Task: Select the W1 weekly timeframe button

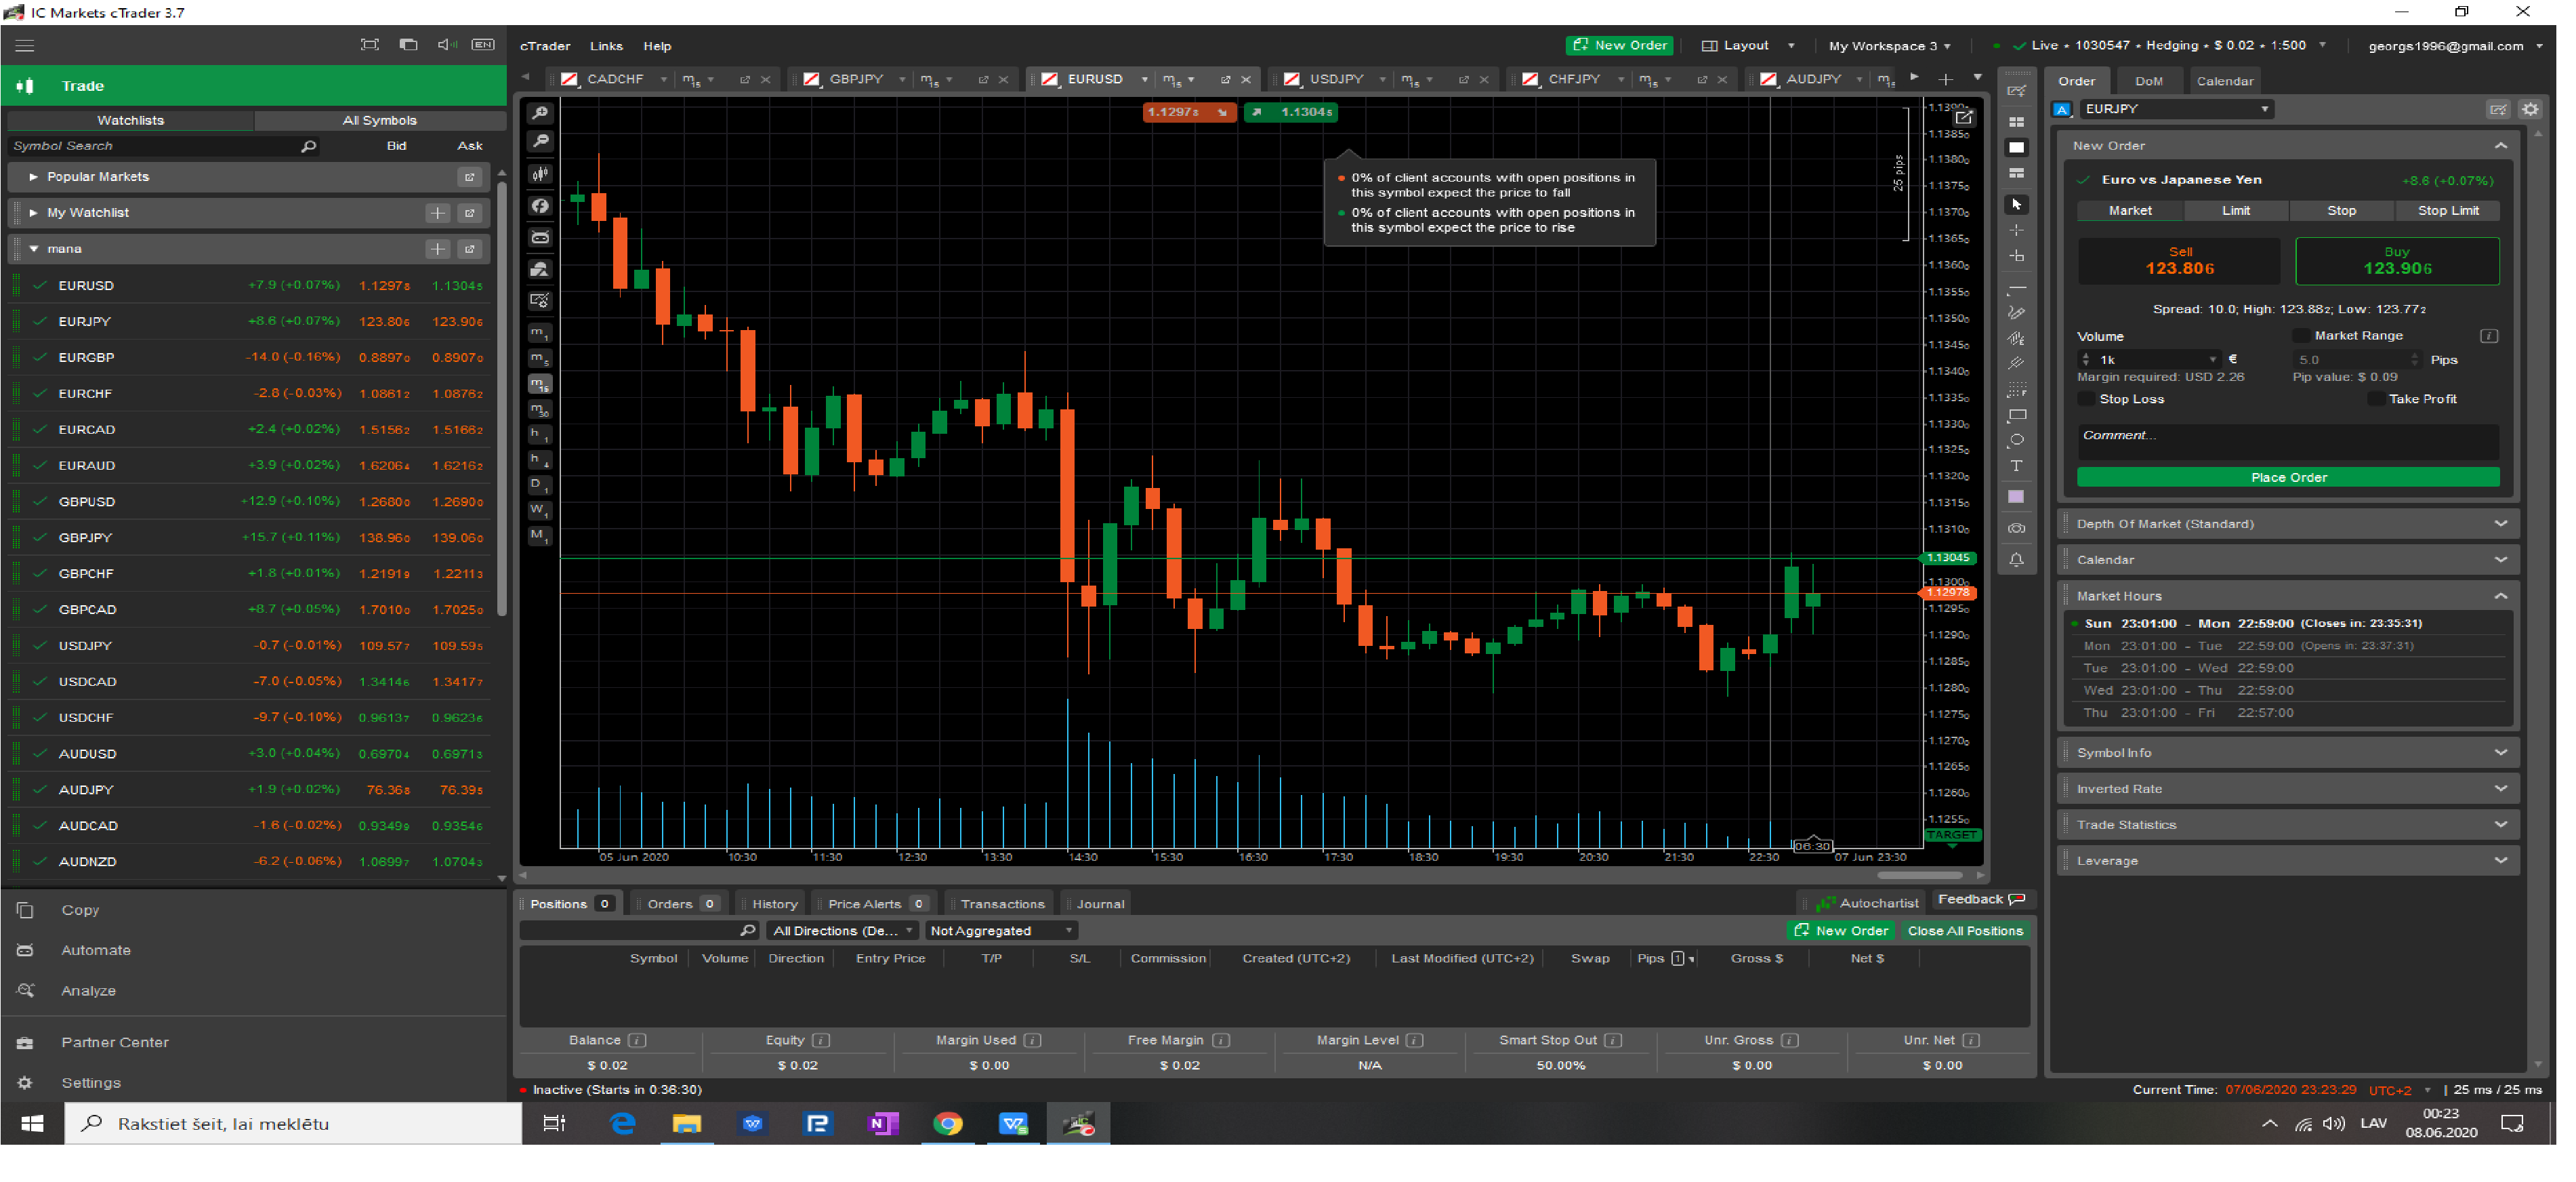Action: (x=540, y=510)
